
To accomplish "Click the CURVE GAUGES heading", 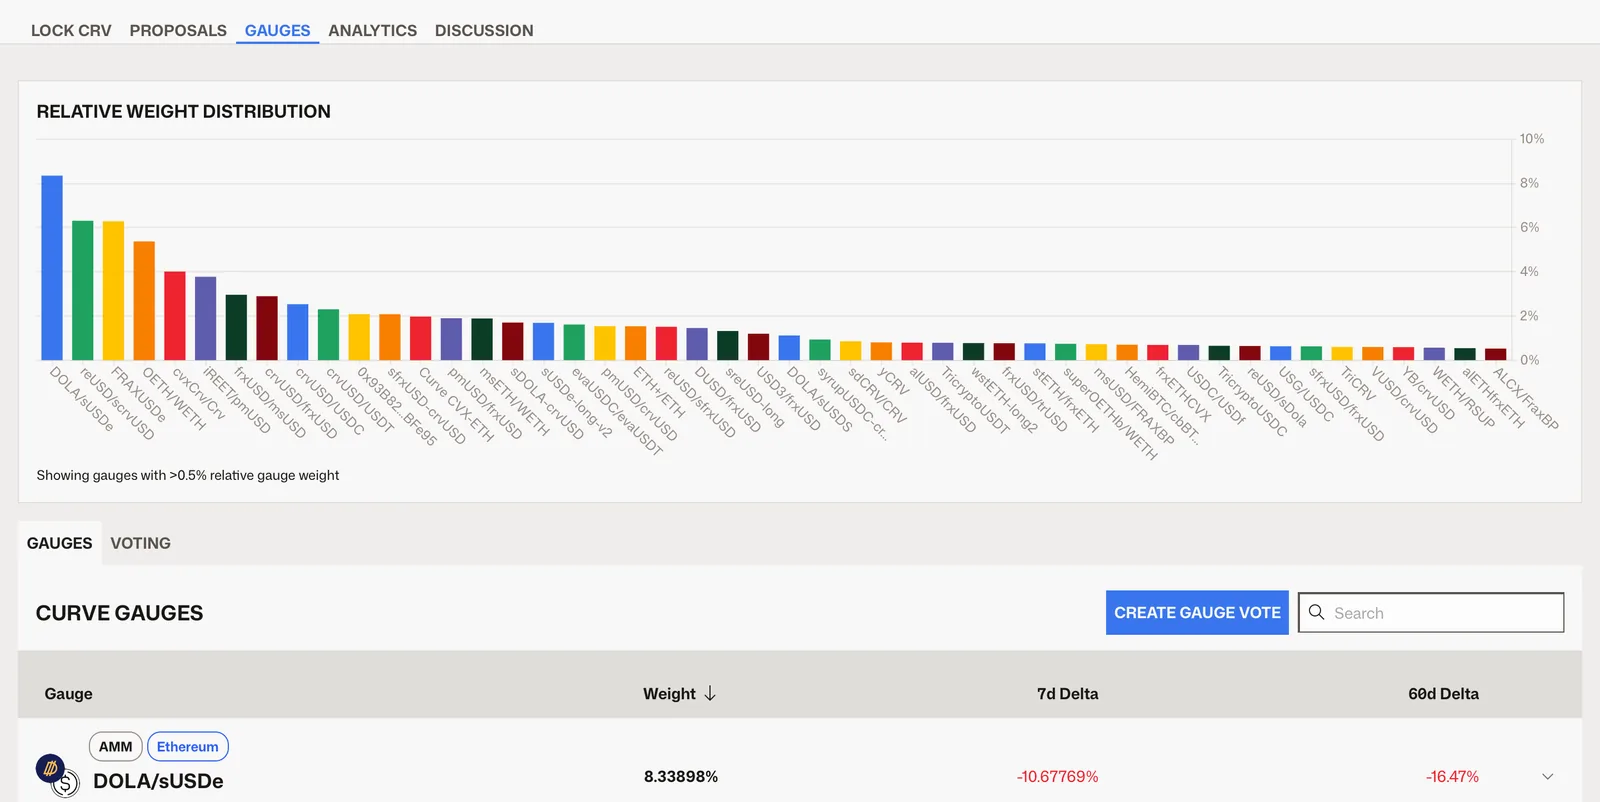I will (x=119, y=613).
